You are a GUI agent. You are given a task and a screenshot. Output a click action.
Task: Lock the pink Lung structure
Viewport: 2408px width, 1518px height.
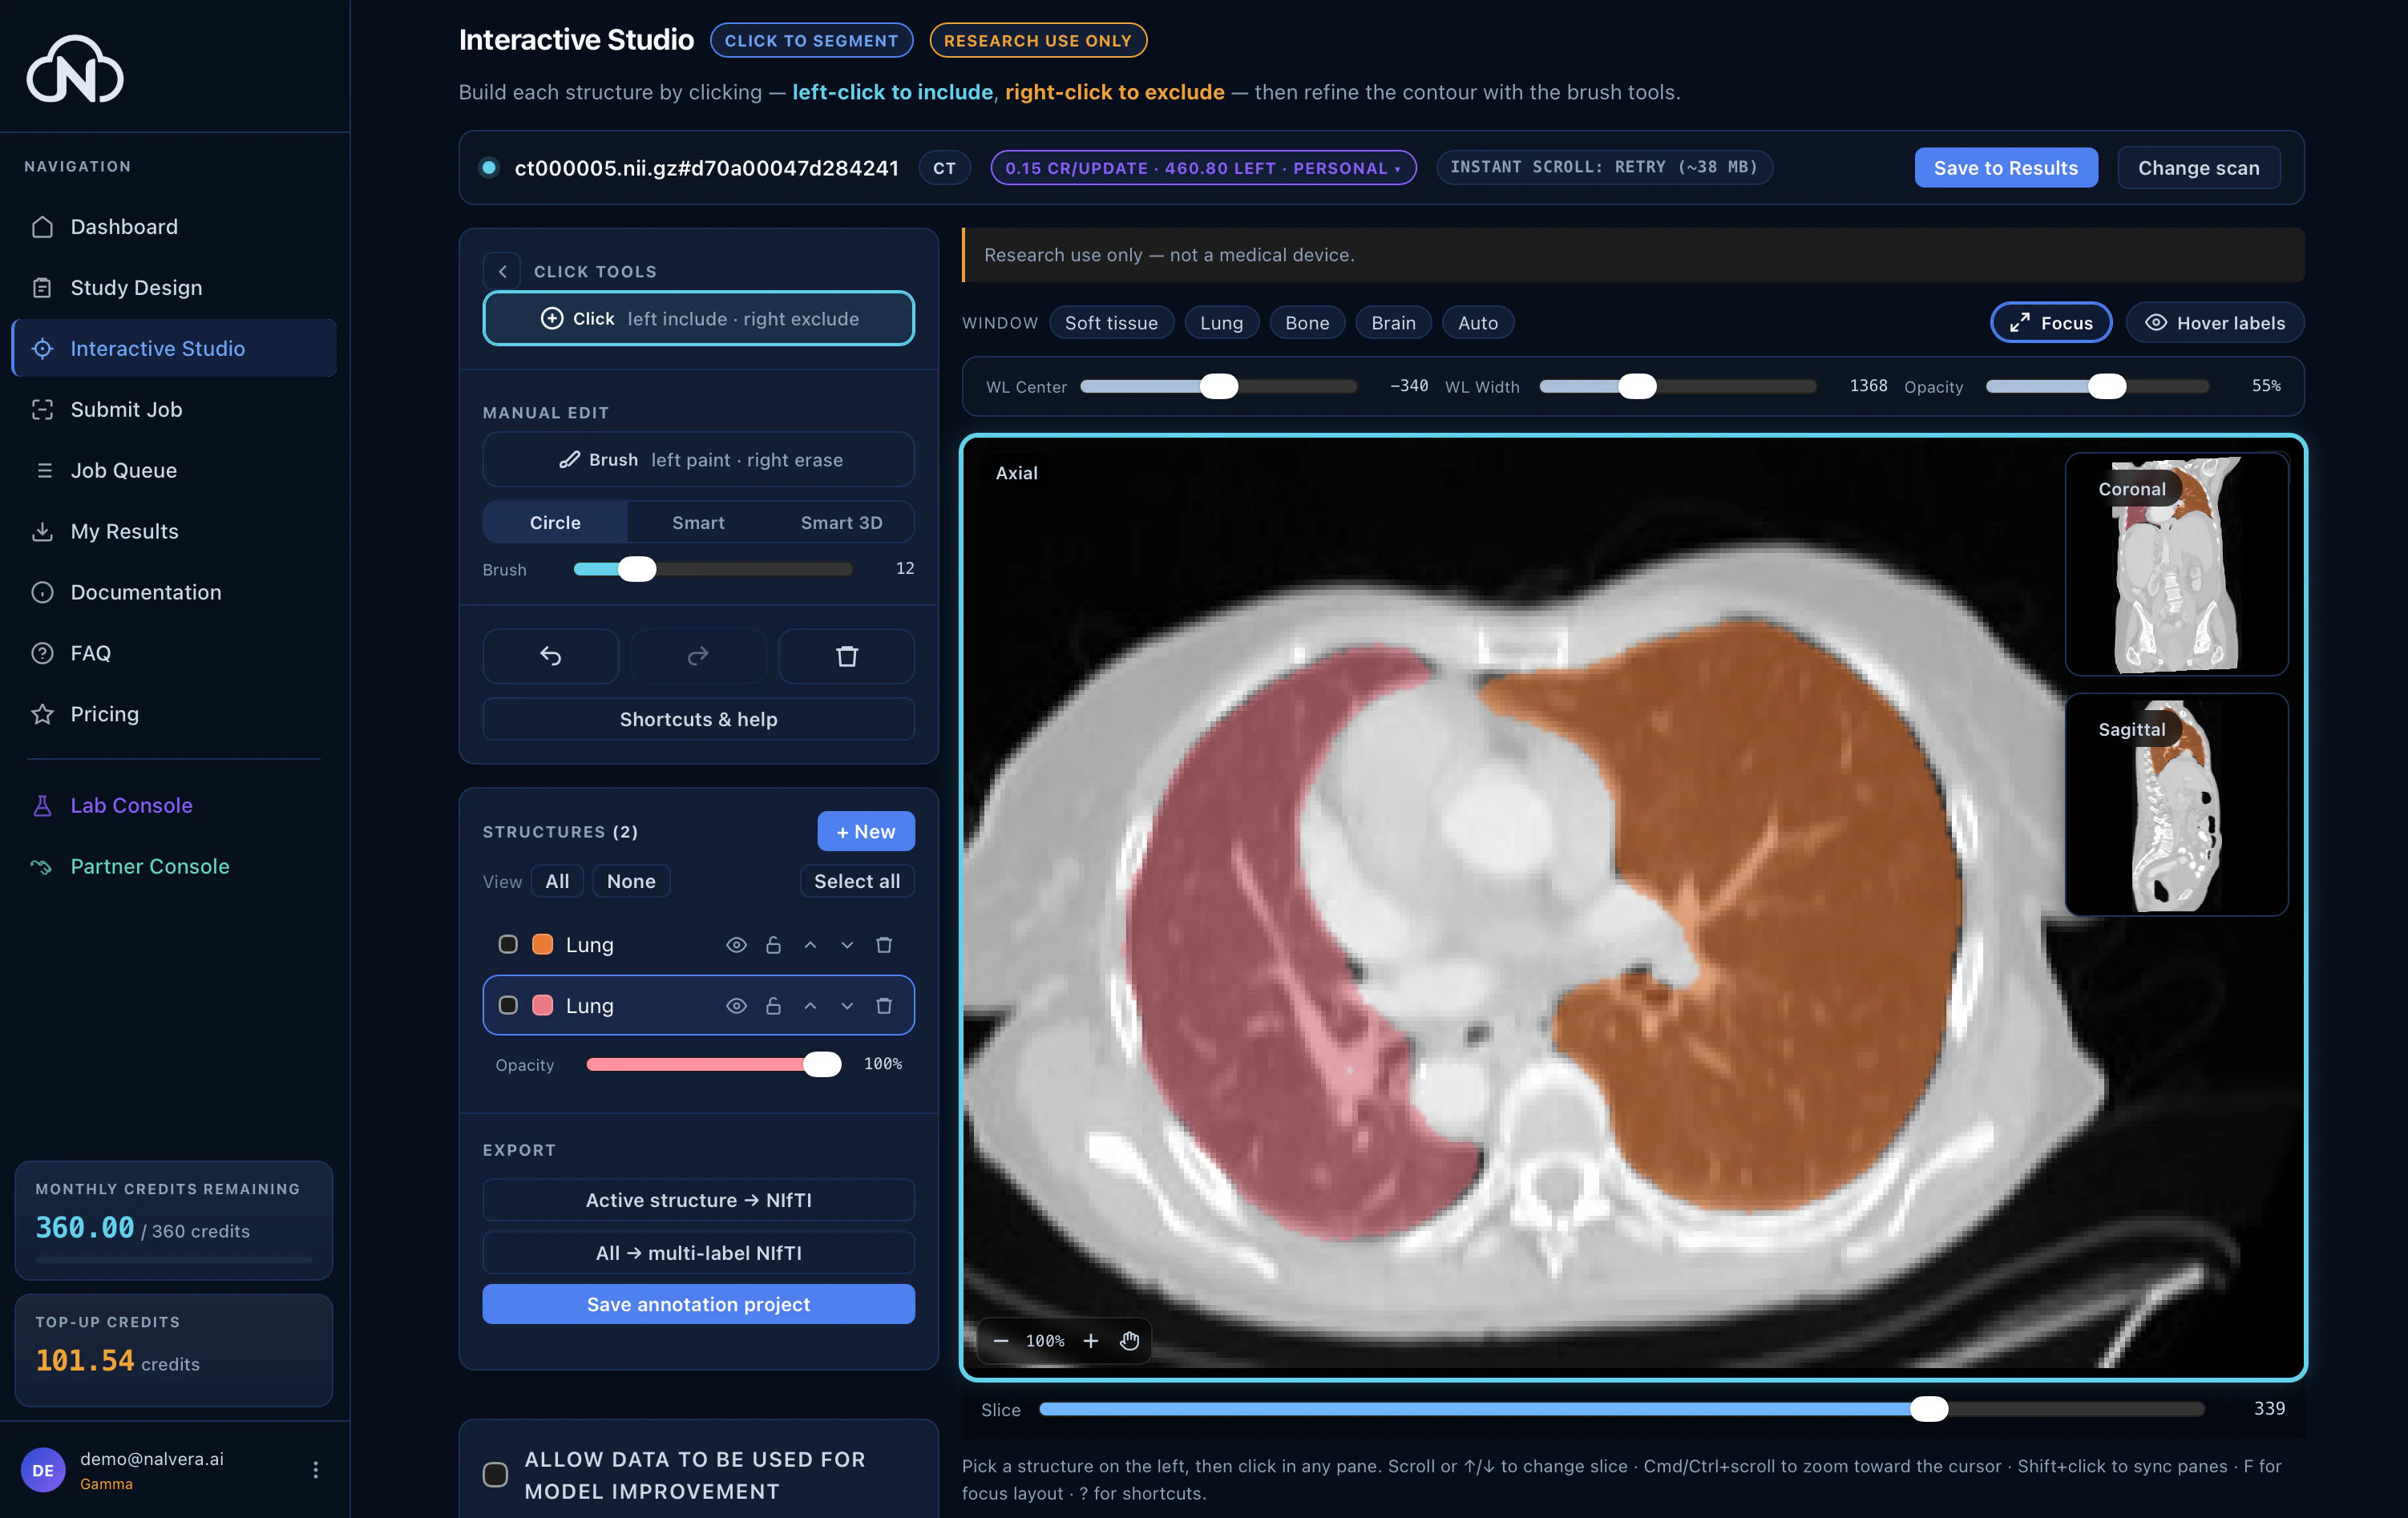pos(773,1006)
